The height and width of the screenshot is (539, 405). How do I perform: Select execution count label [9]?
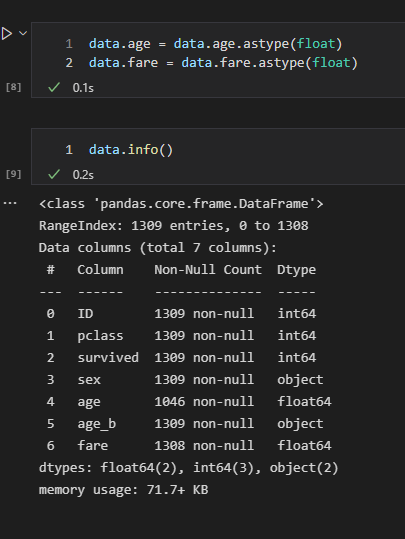13,174
